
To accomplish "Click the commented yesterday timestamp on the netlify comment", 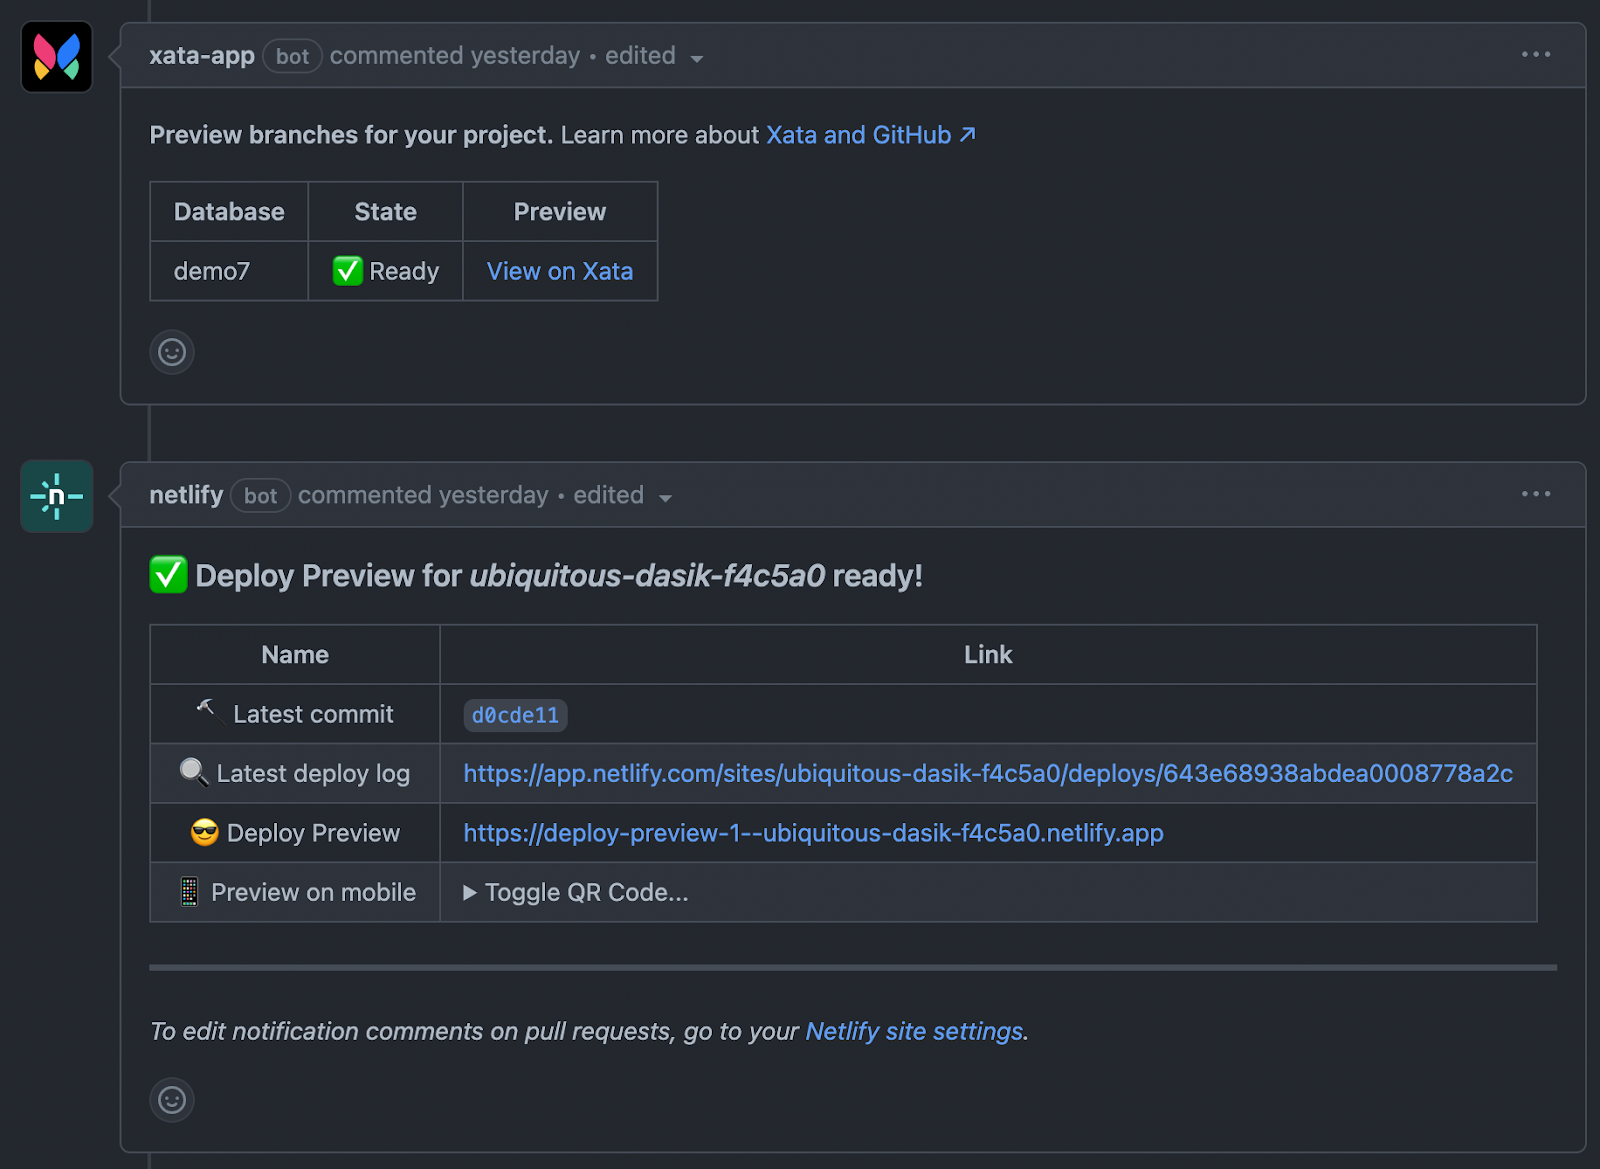I will (423, 495).
